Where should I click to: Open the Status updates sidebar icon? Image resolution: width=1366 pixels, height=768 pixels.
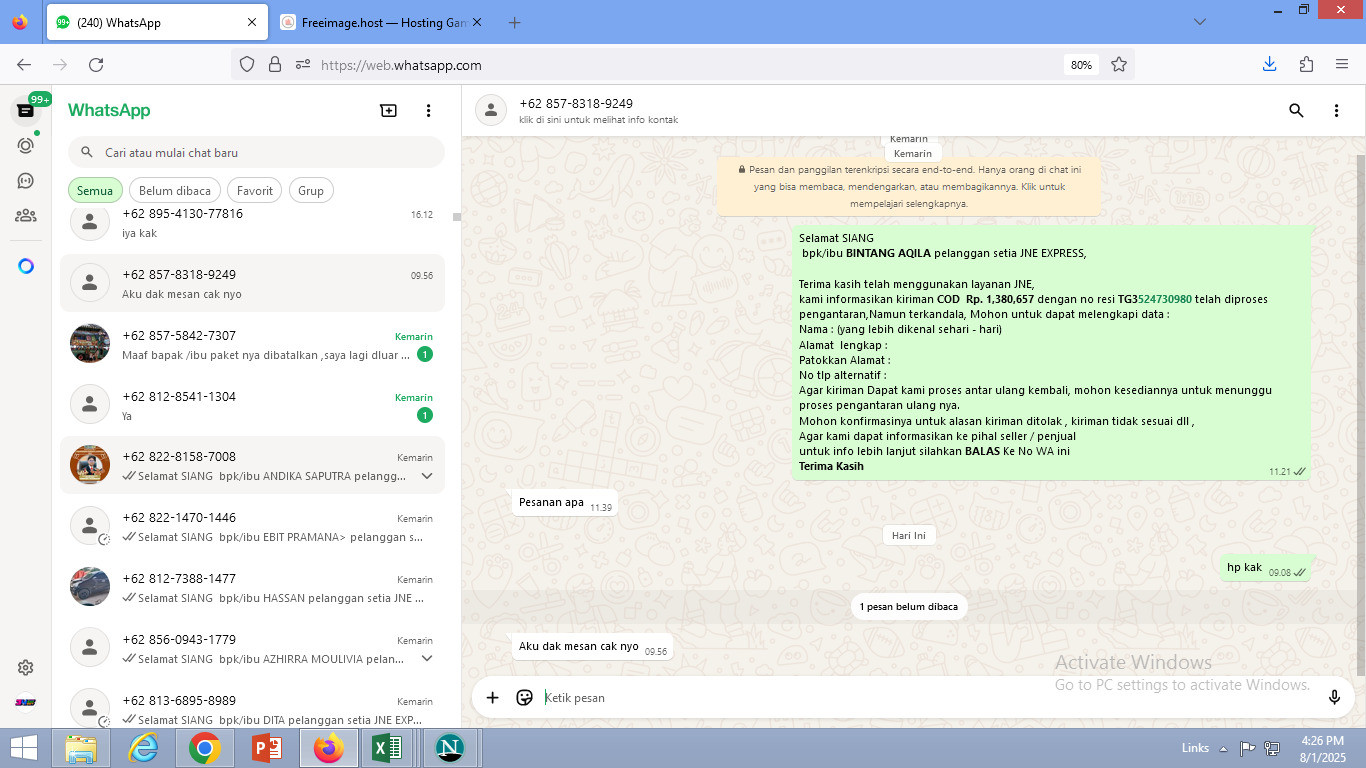coord(26,145)
